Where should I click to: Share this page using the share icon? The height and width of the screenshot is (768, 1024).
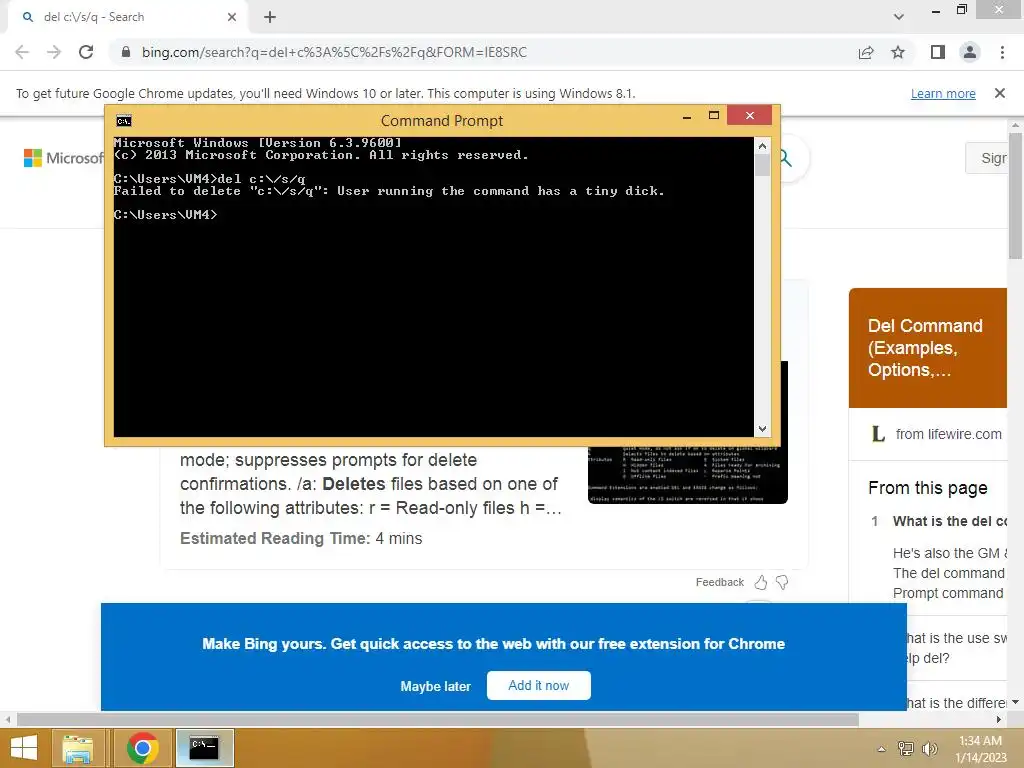tap(866, 52)
